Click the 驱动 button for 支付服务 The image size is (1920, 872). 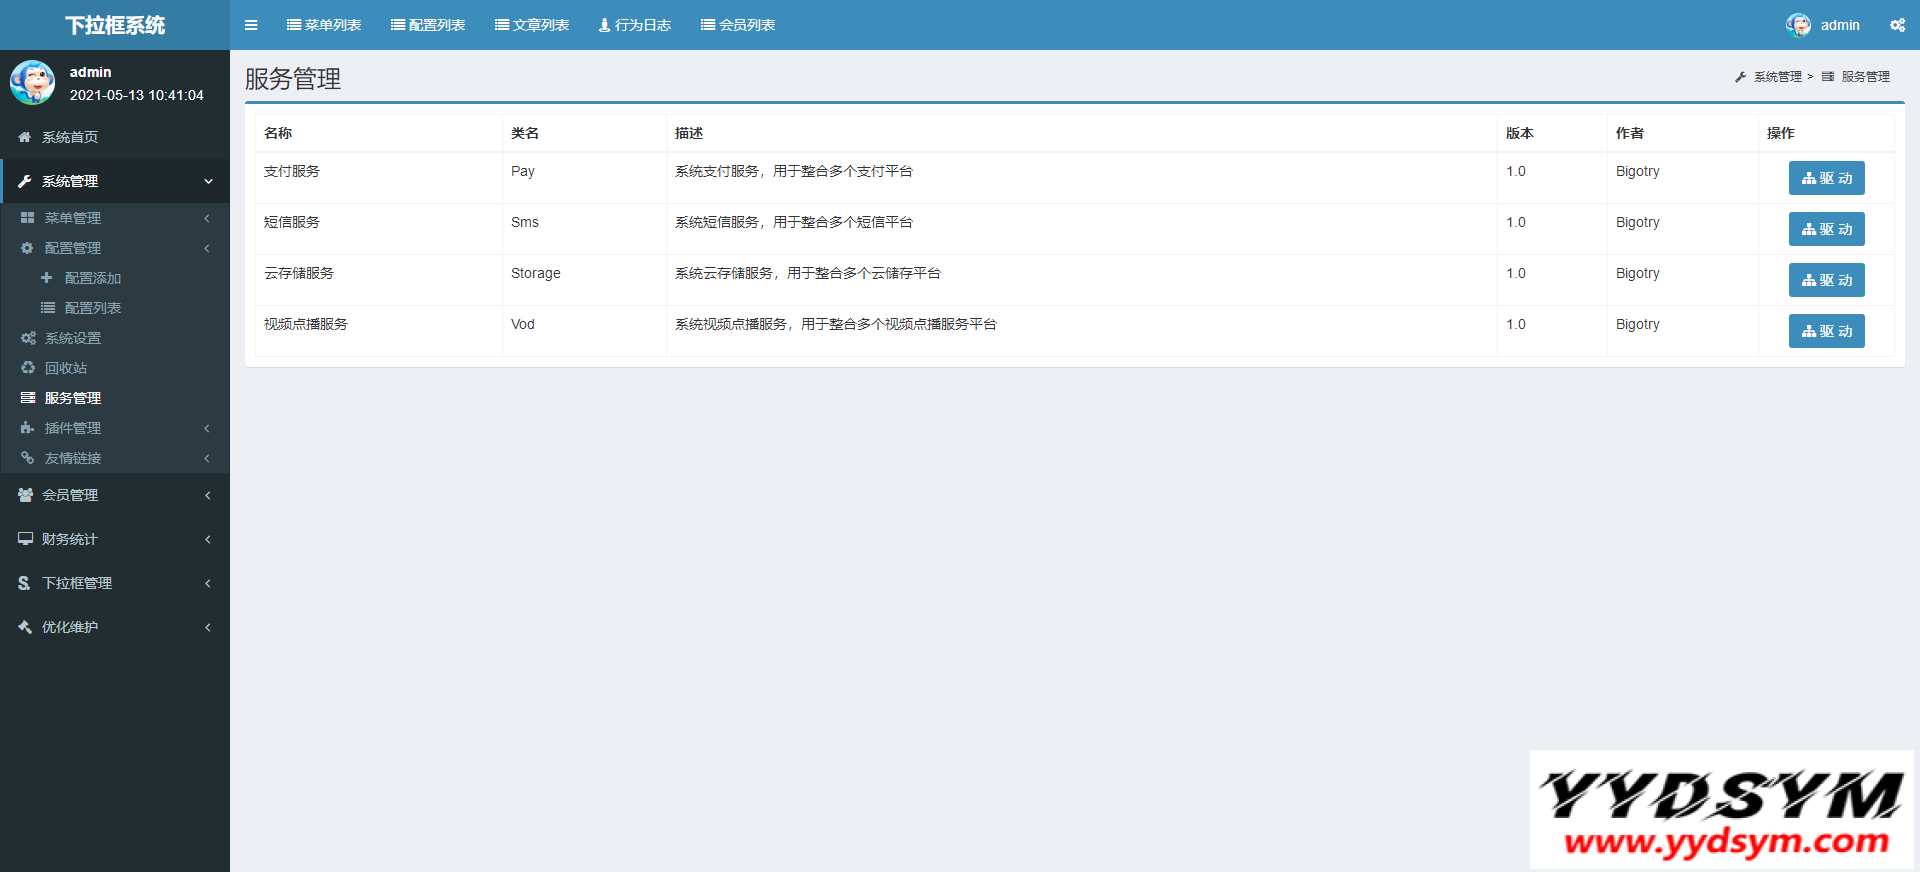(1826, 178)
